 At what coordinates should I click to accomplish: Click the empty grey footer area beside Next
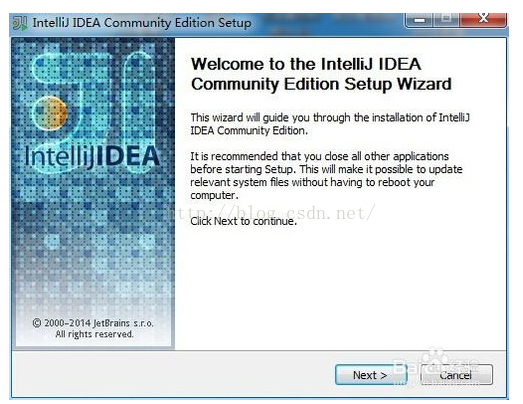[x=173, y=374]
